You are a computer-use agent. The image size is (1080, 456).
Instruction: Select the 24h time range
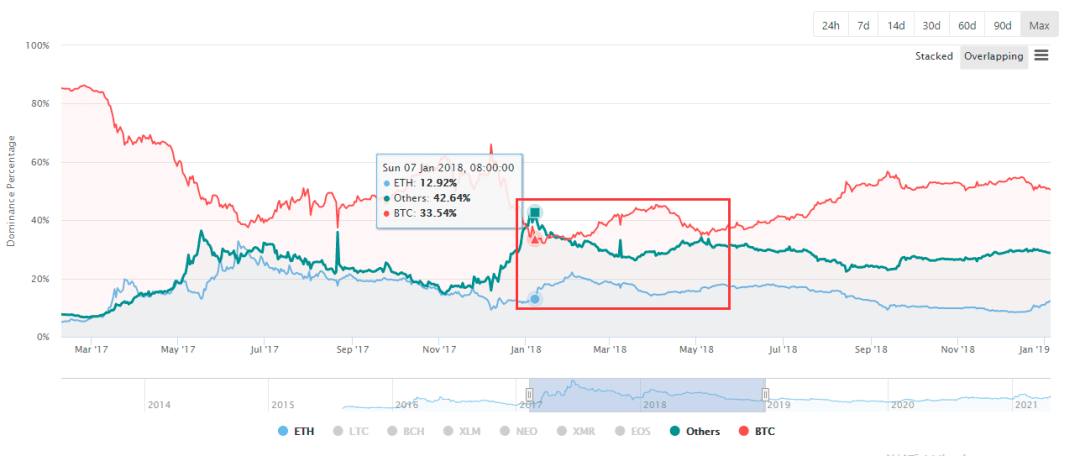coord(831,25)
